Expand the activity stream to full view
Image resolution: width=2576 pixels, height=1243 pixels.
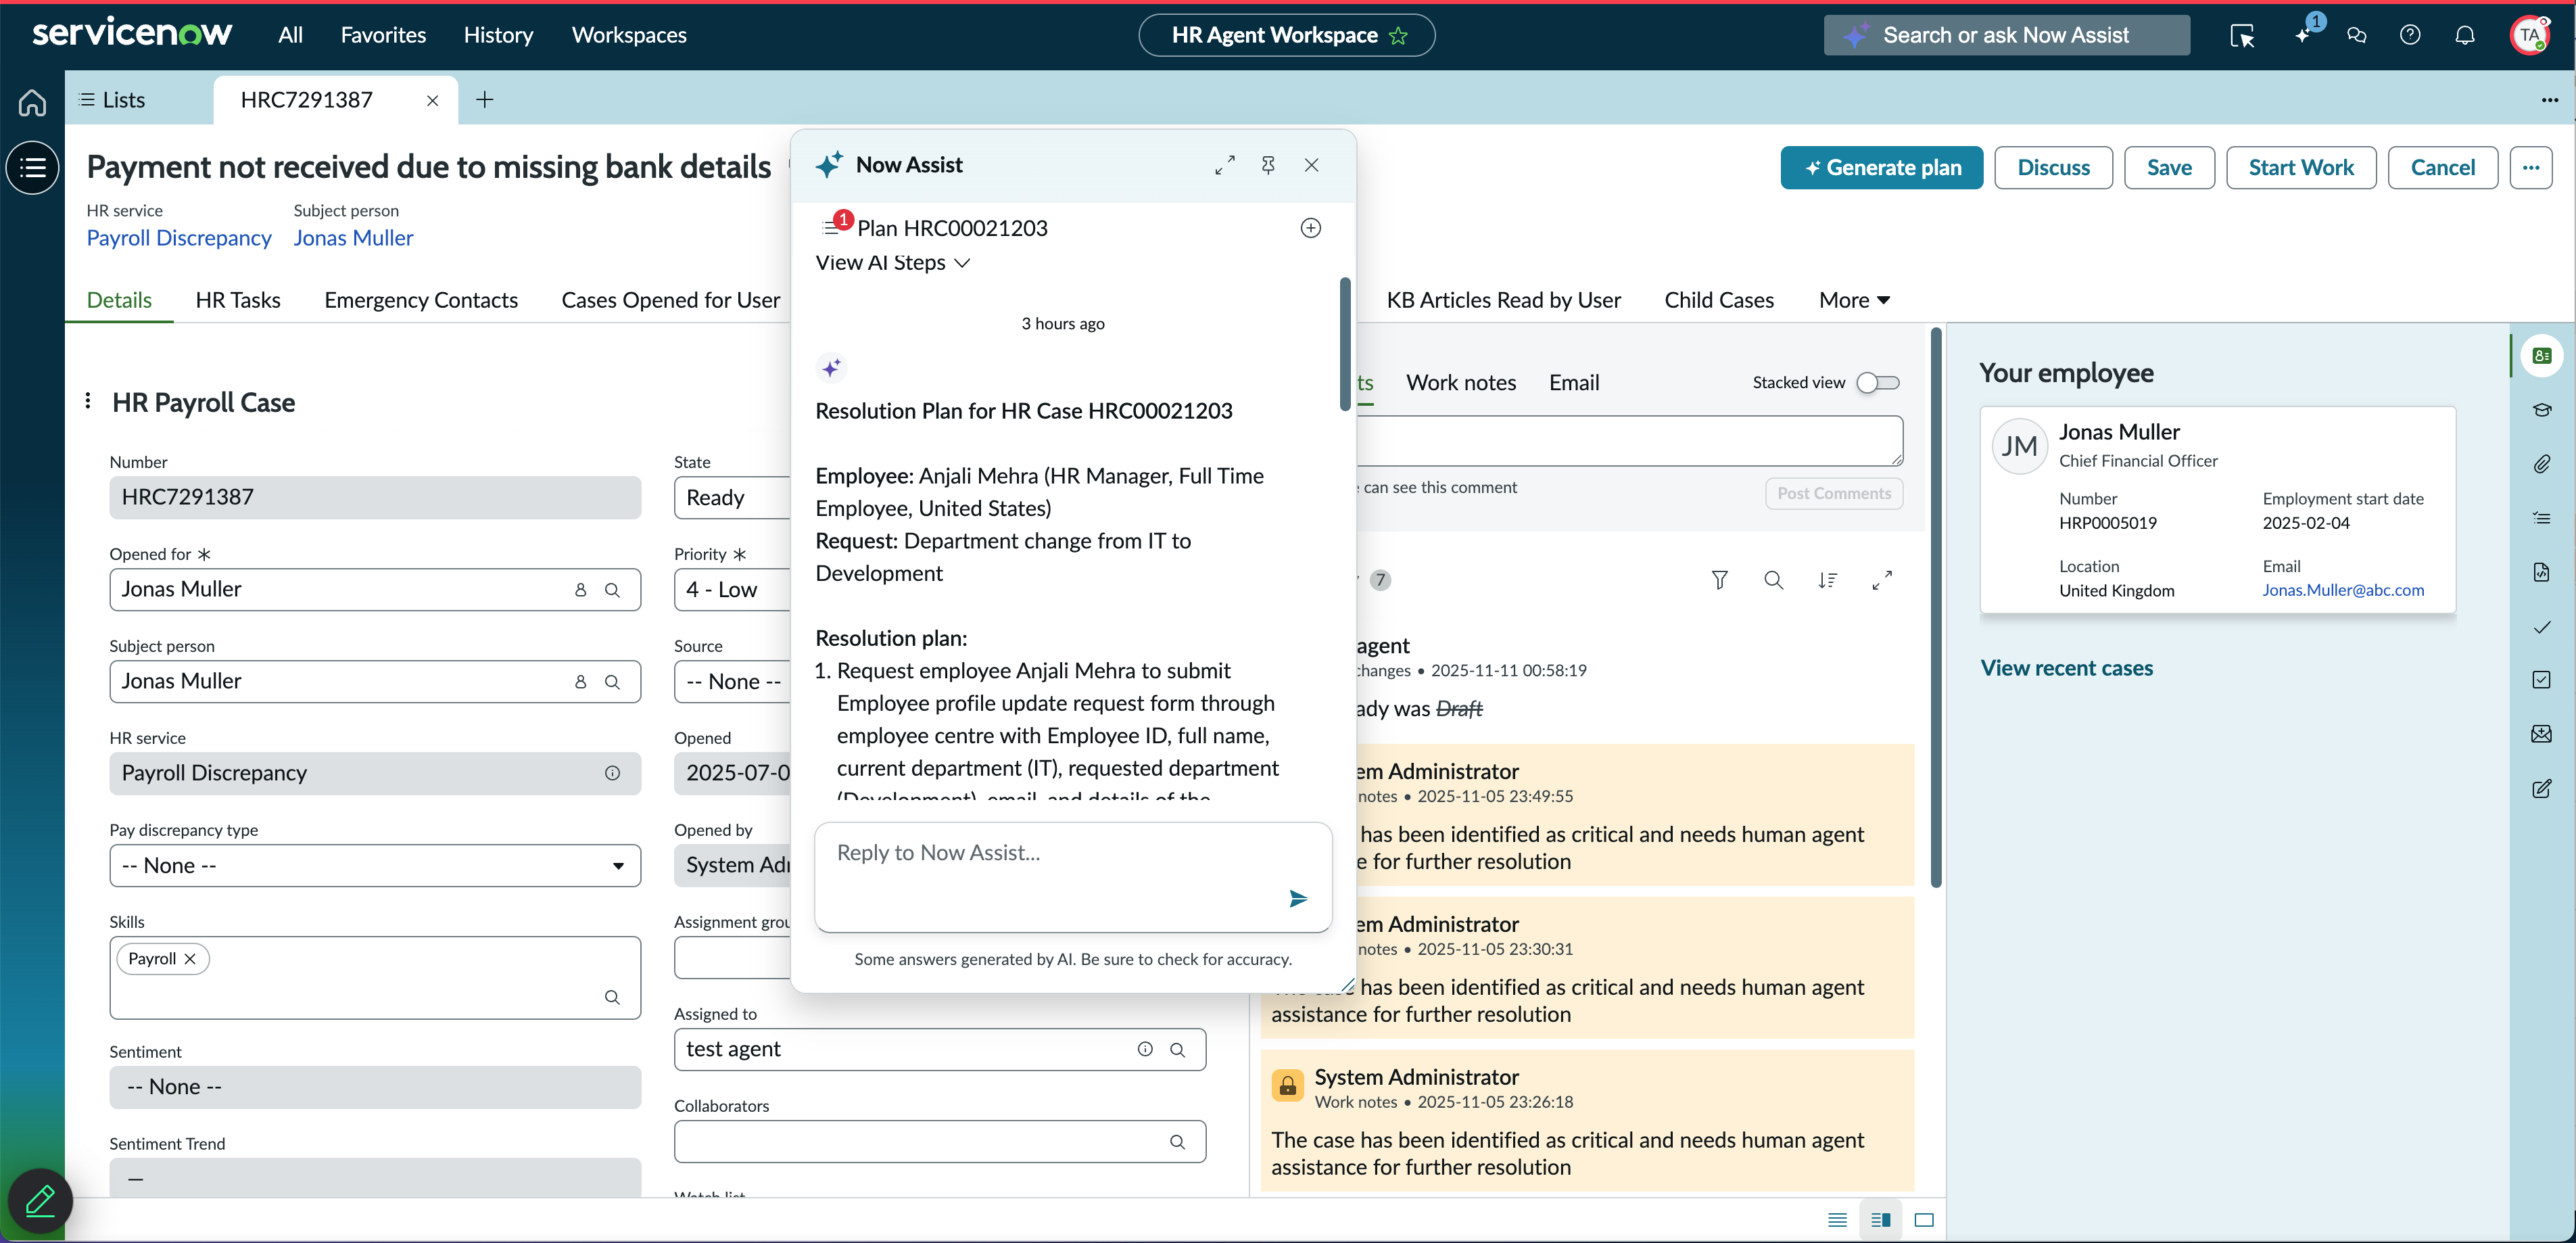[x=1882, y=580]
